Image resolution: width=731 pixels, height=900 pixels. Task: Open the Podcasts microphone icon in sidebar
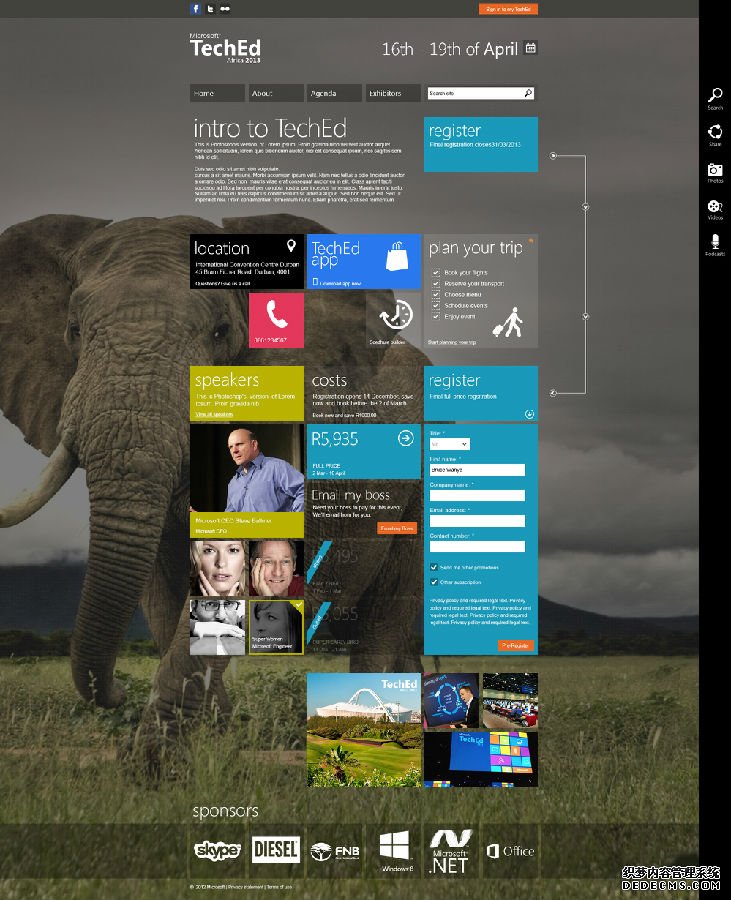(x=715, y=242)
